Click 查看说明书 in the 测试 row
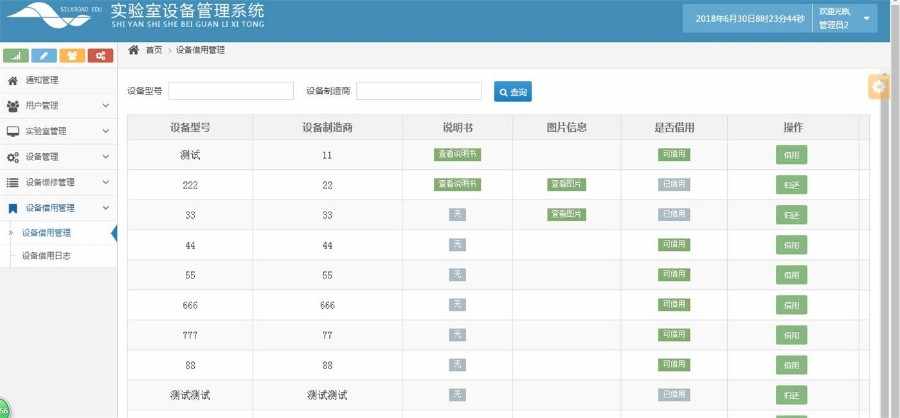Viewport: 900px width, 418px height. [457, 154]
